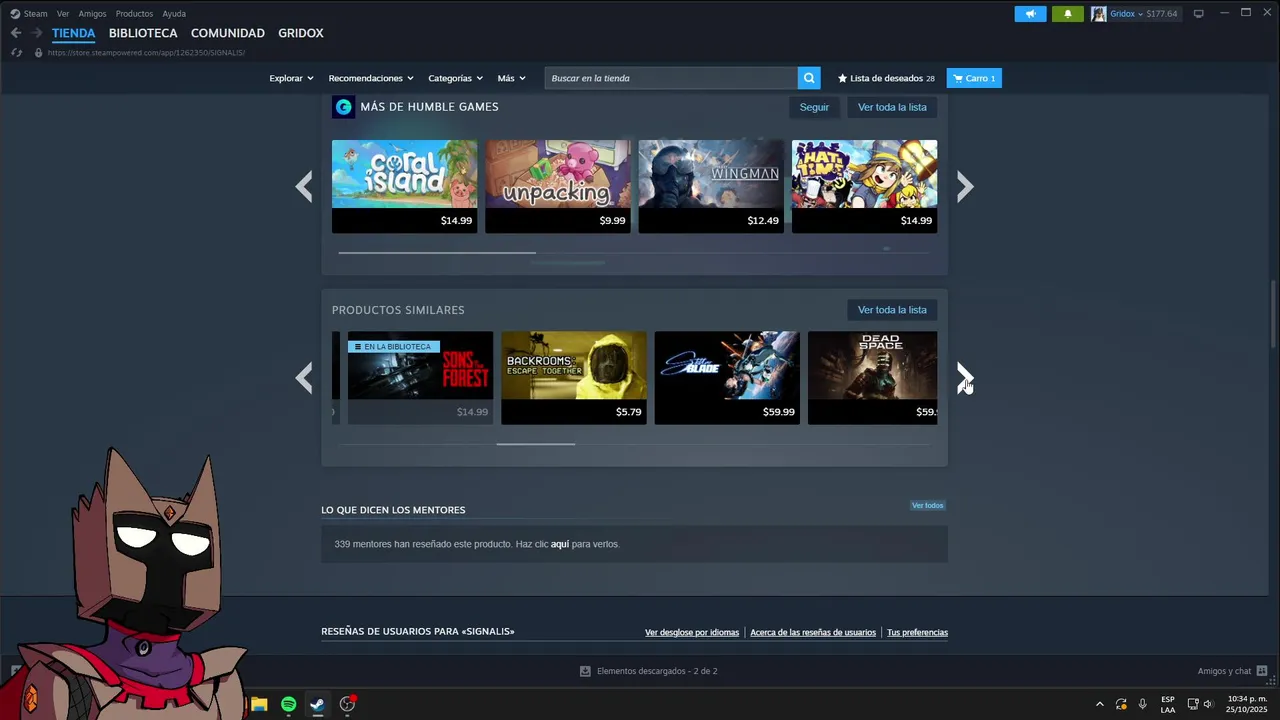
Task: Open Tus preferencias link
Action: [917, 632]
